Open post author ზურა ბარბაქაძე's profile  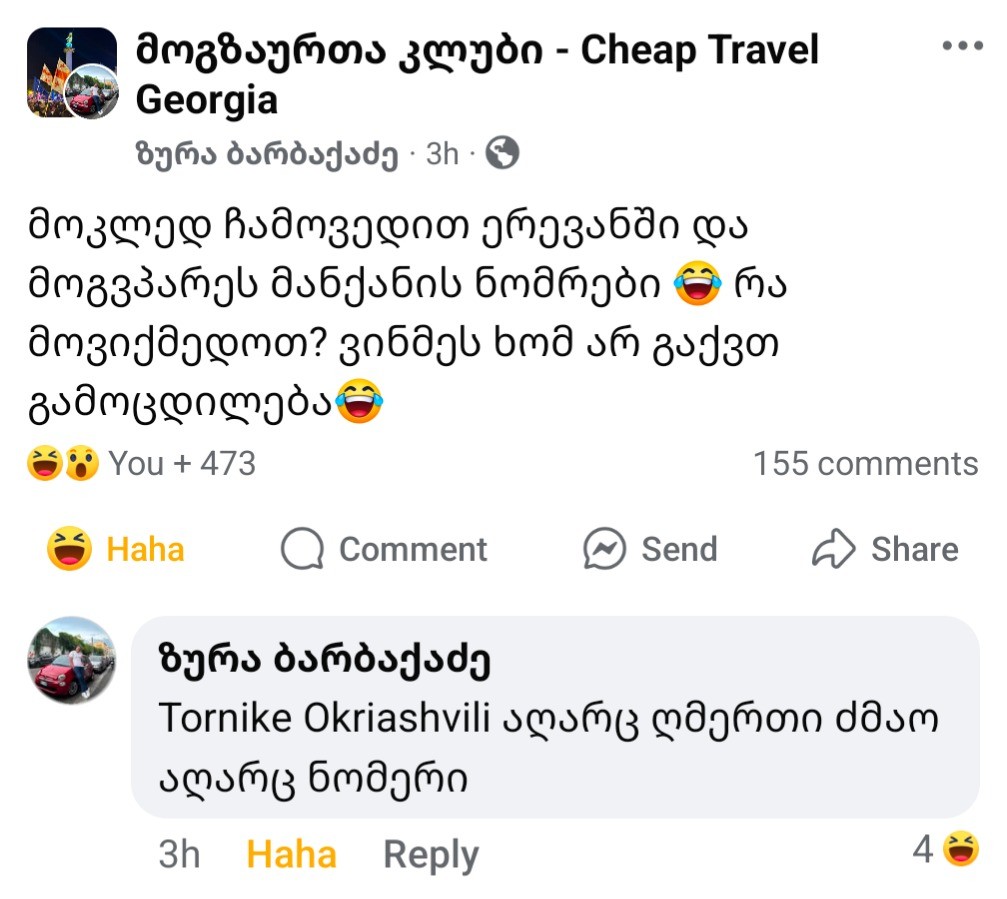pos(266,154)
